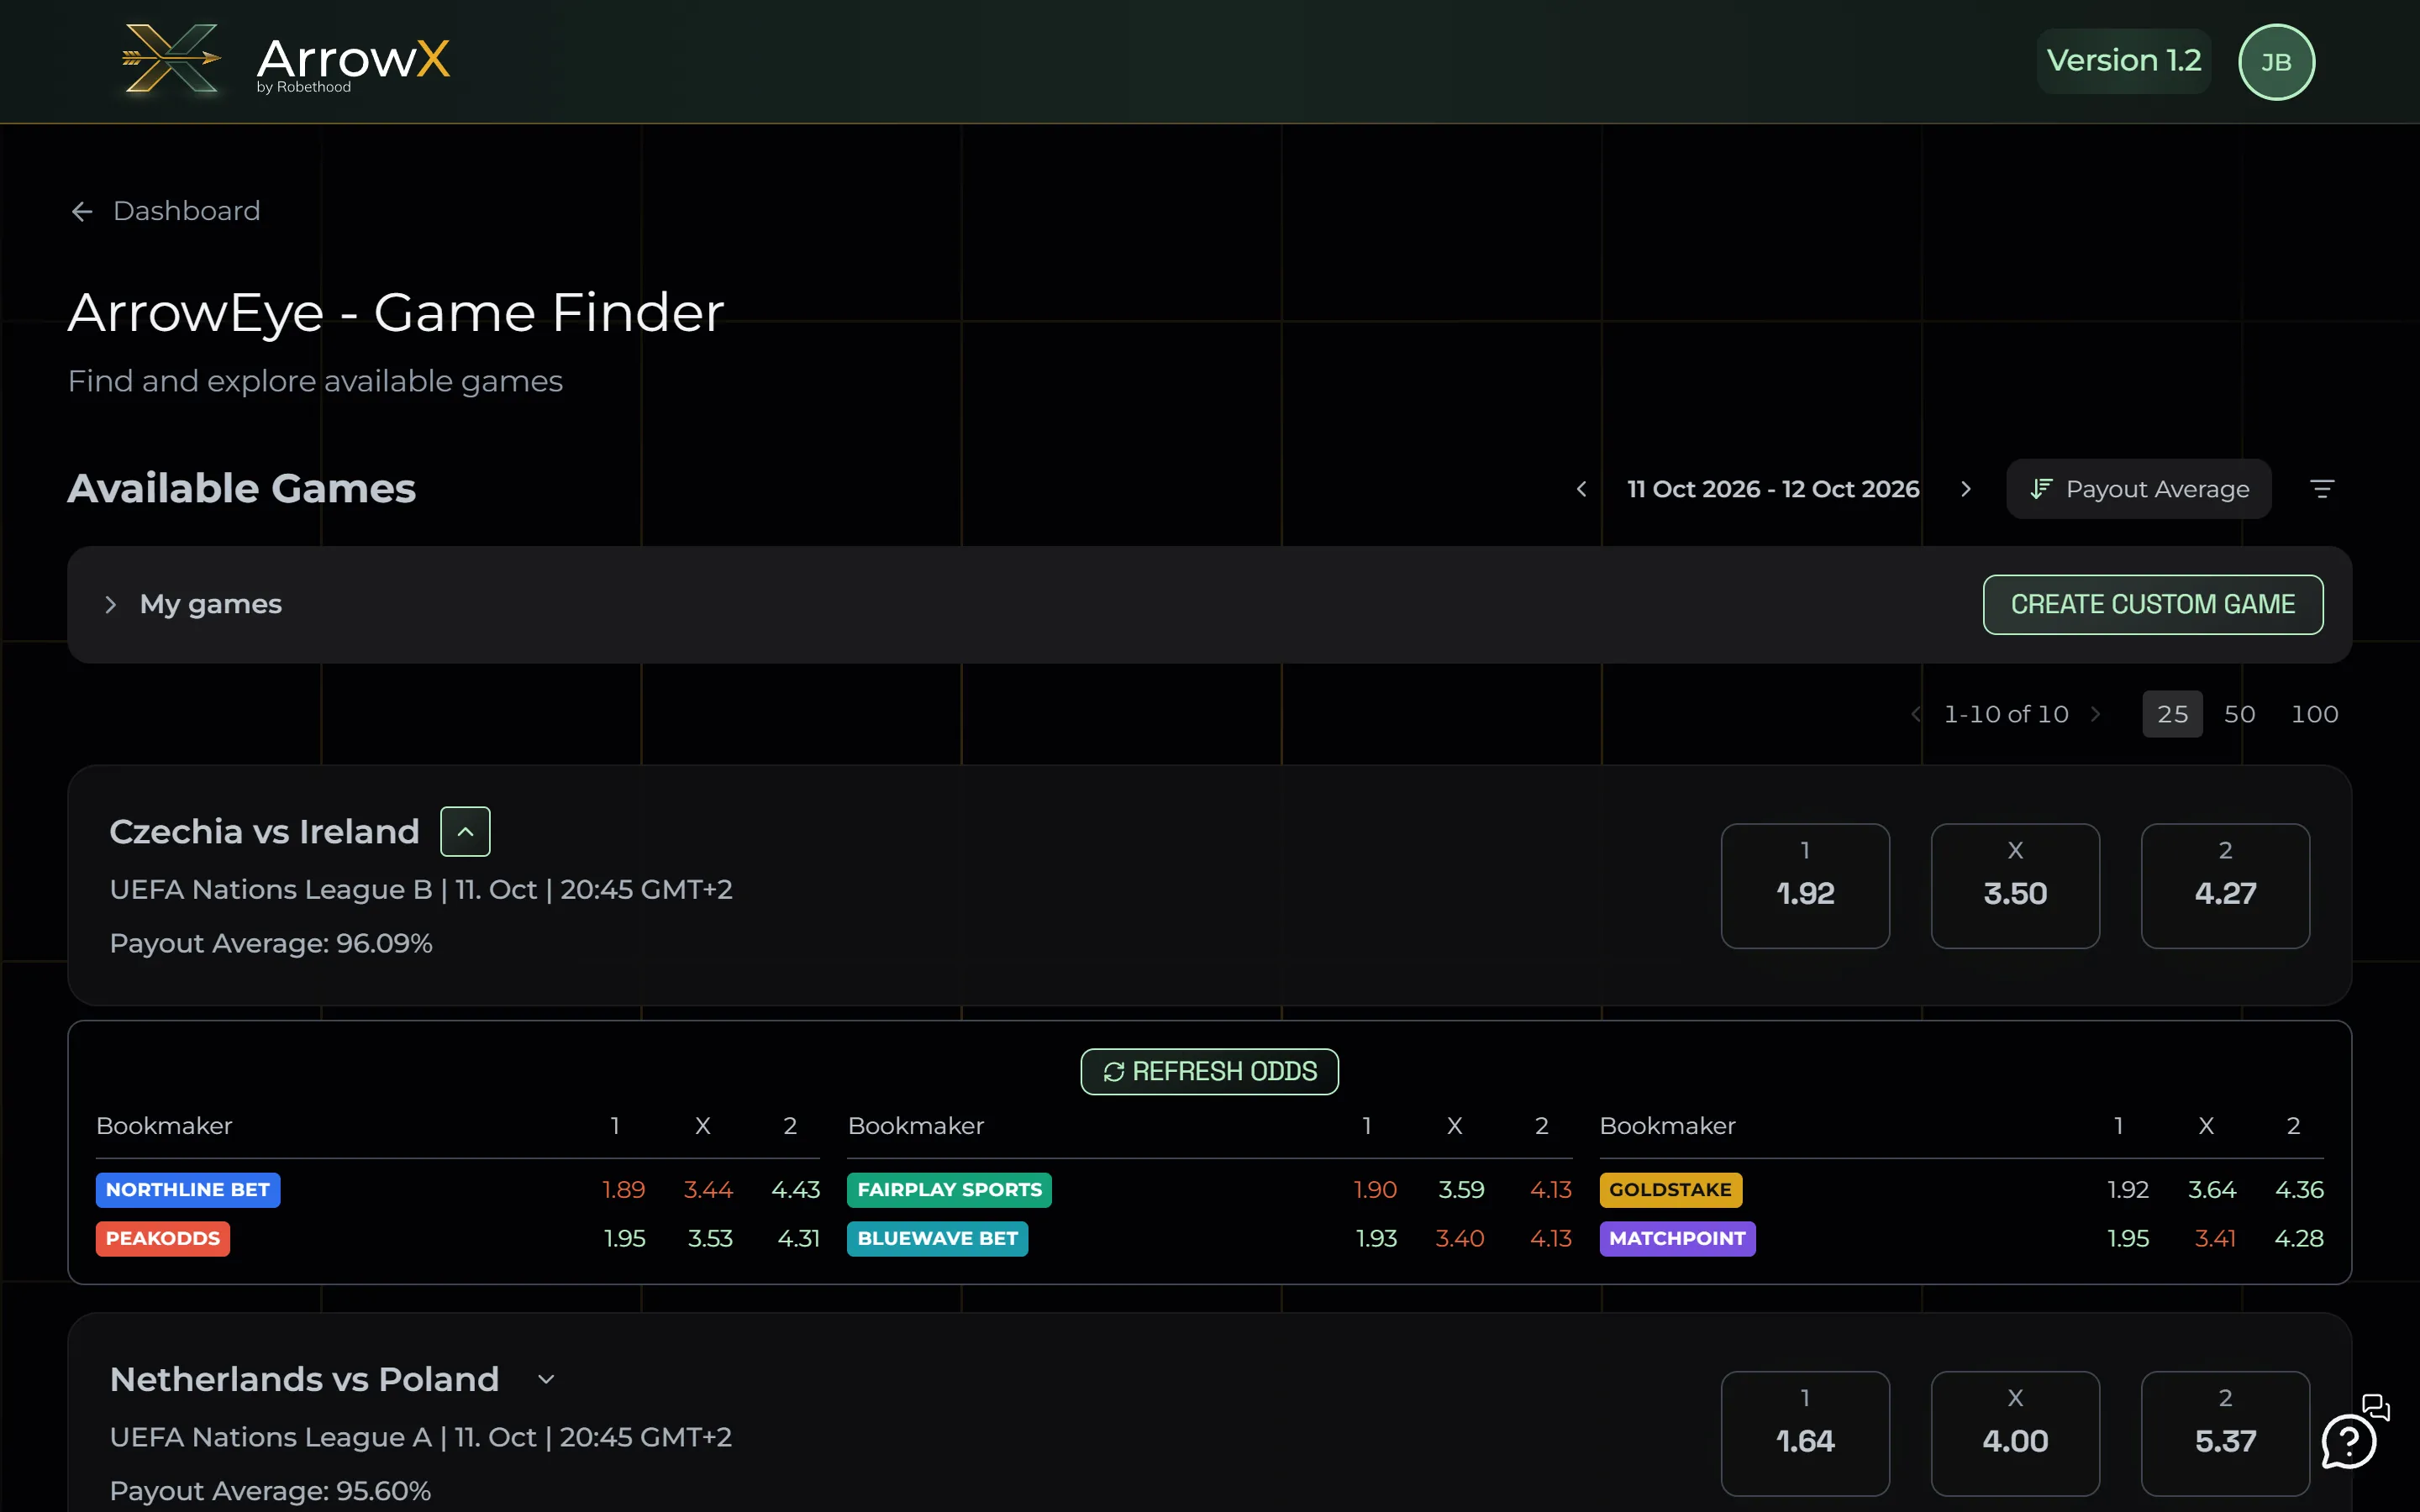Go to next date range
This screenshot has width=2420, height=1512.
1965,489
